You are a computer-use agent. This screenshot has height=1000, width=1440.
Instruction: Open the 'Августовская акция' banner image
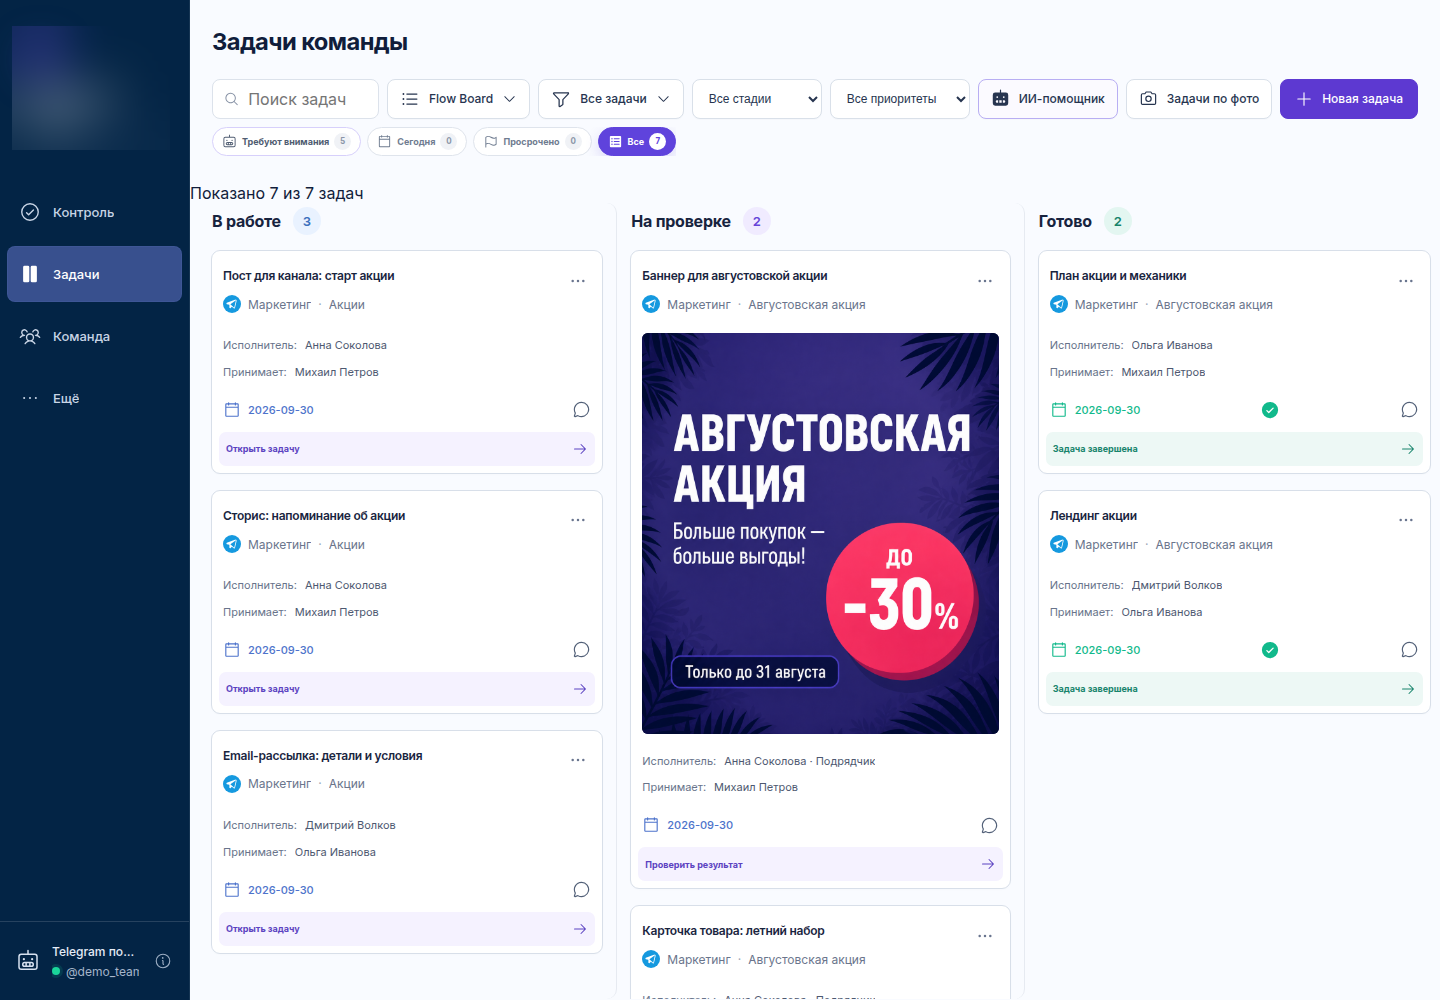coord(820,533)
